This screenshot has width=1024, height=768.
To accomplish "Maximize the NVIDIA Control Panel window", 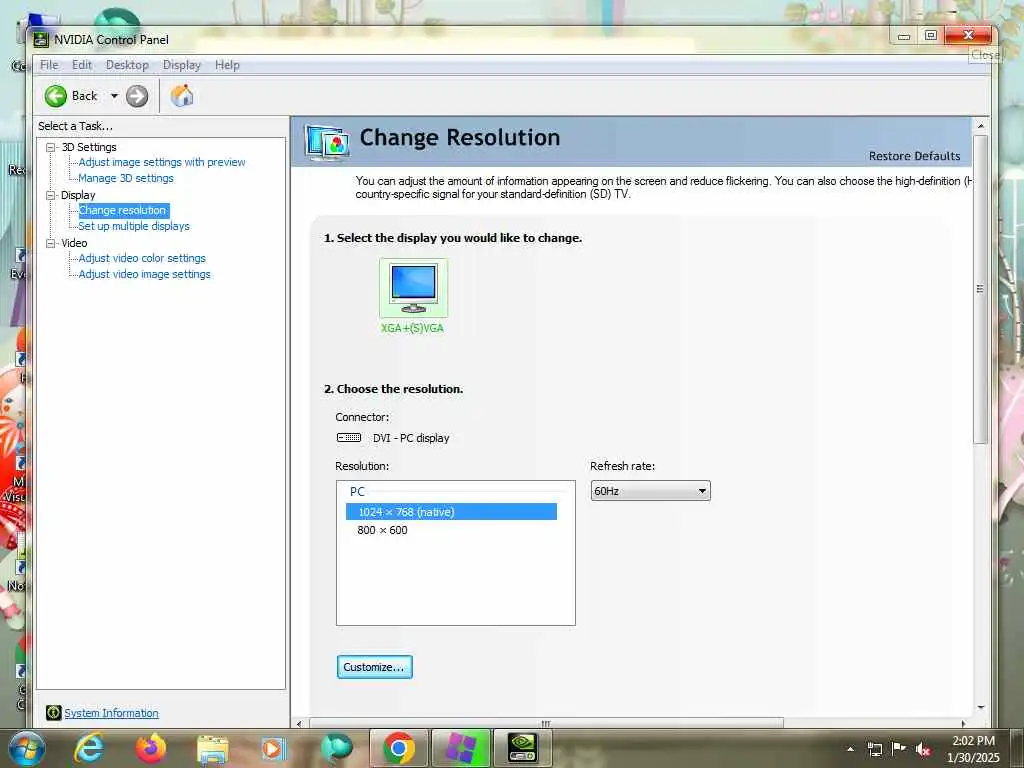I will [931, 36].
